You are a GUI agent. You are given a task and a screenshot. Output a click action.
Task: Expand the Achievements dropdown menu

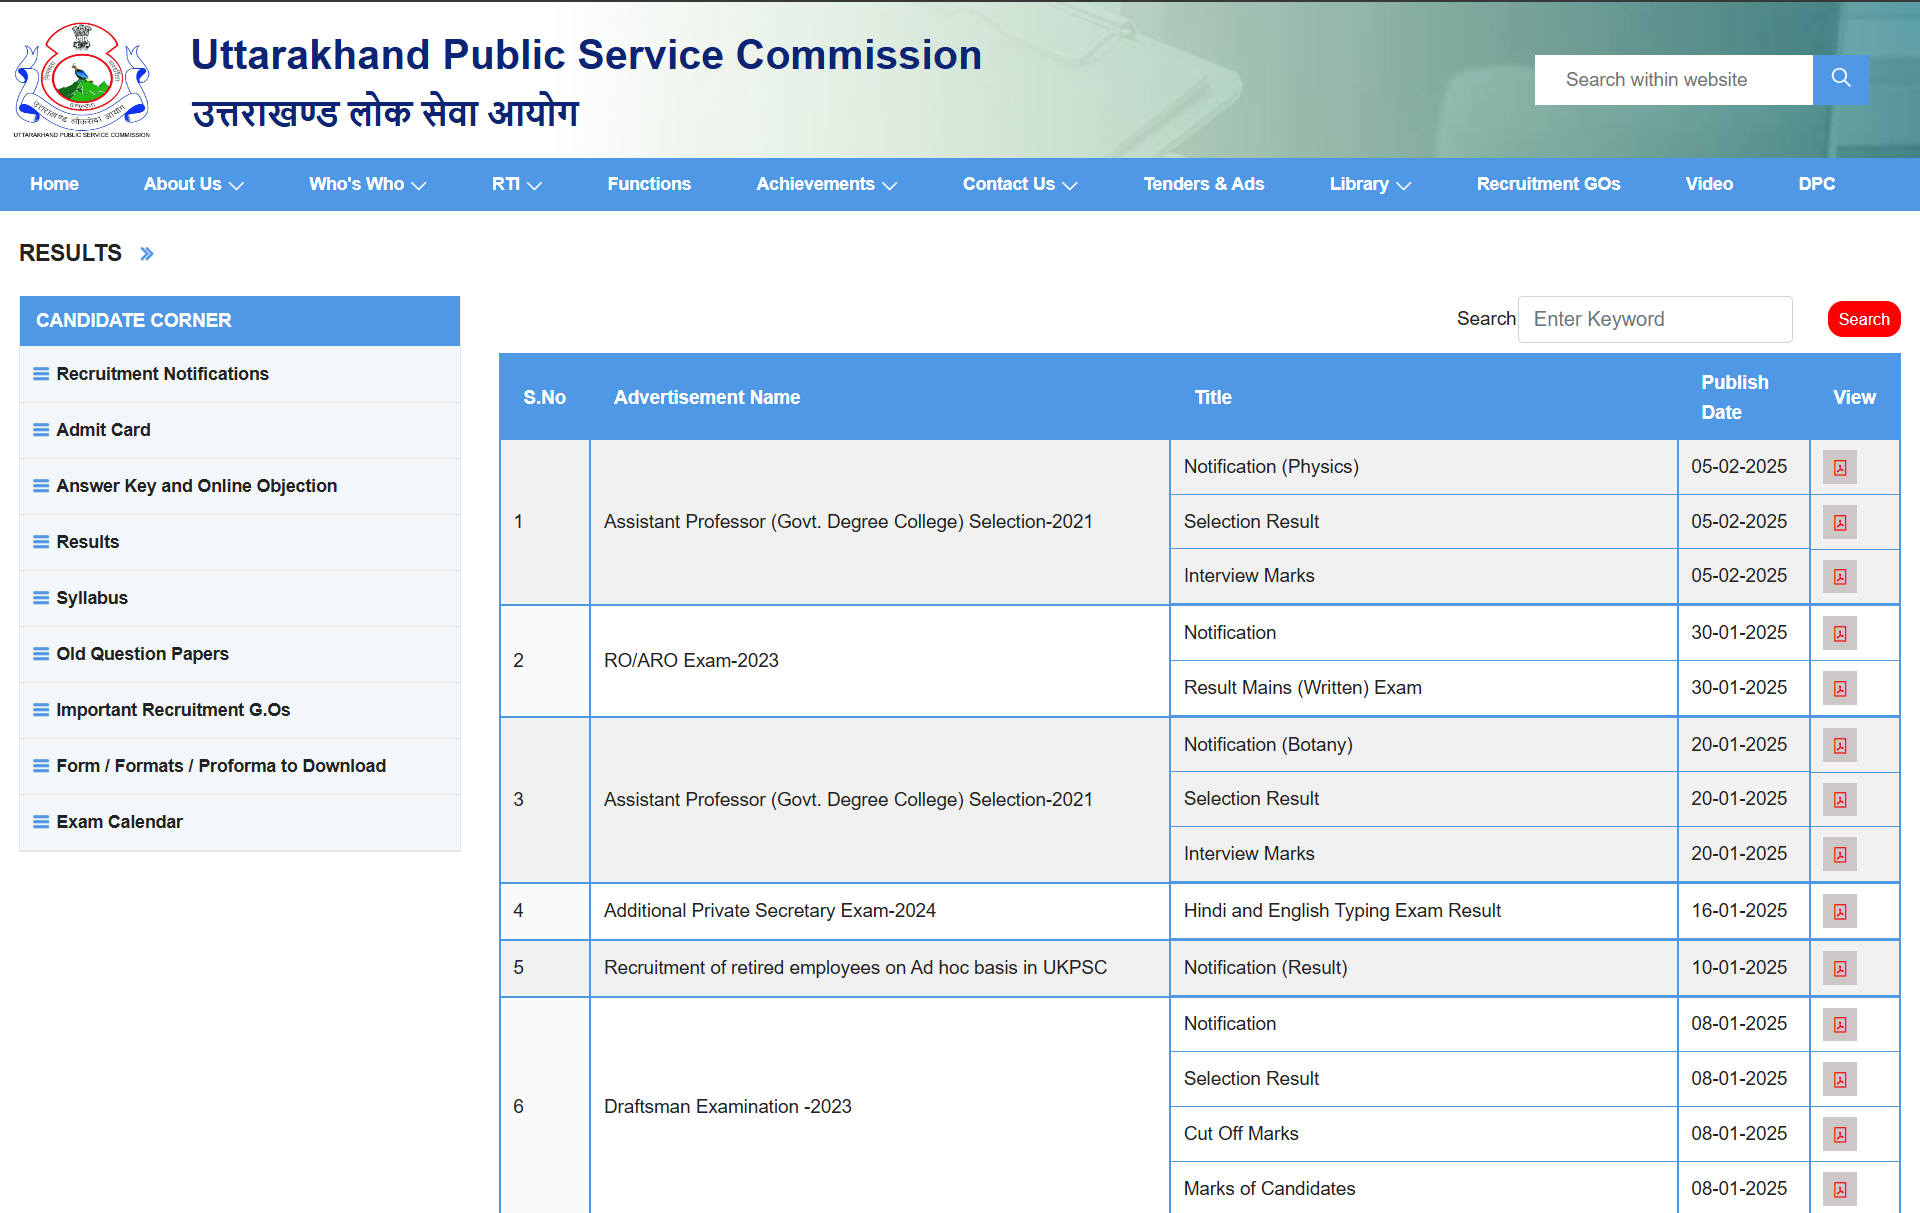pyautogui.click(x=826, y=184)
